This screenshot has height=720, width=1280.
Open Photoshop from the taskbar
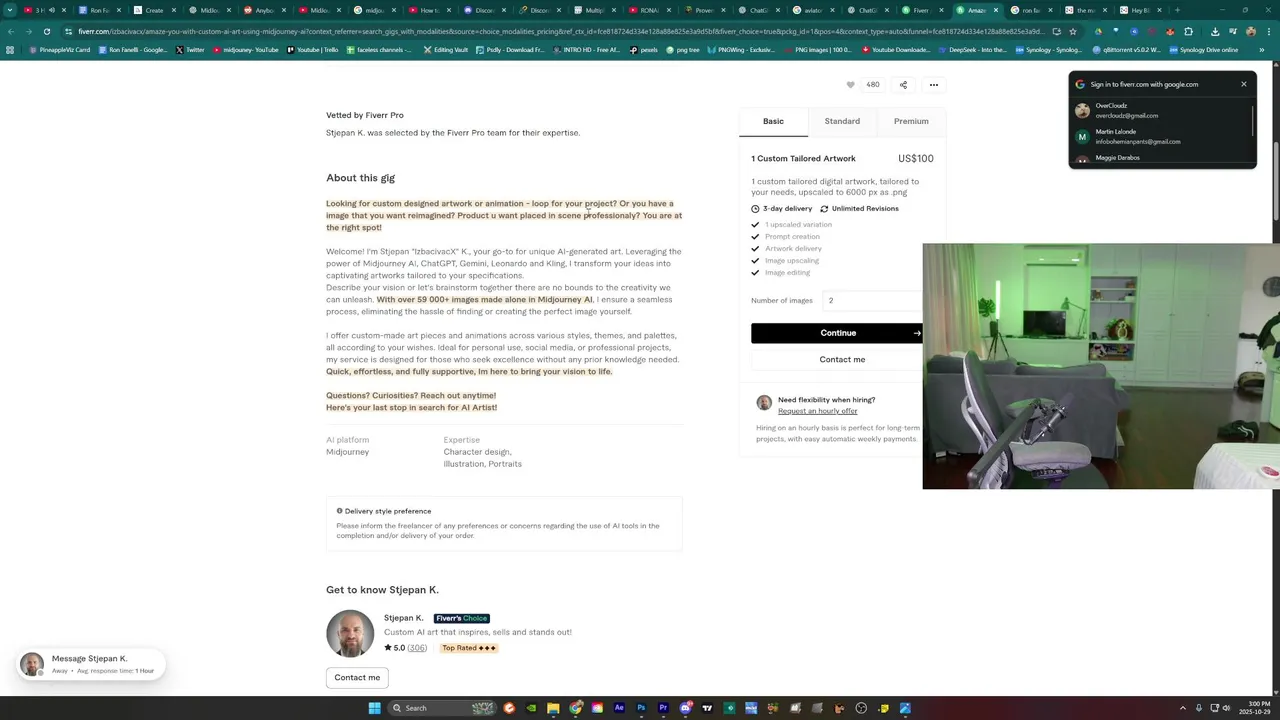(641, 708)
